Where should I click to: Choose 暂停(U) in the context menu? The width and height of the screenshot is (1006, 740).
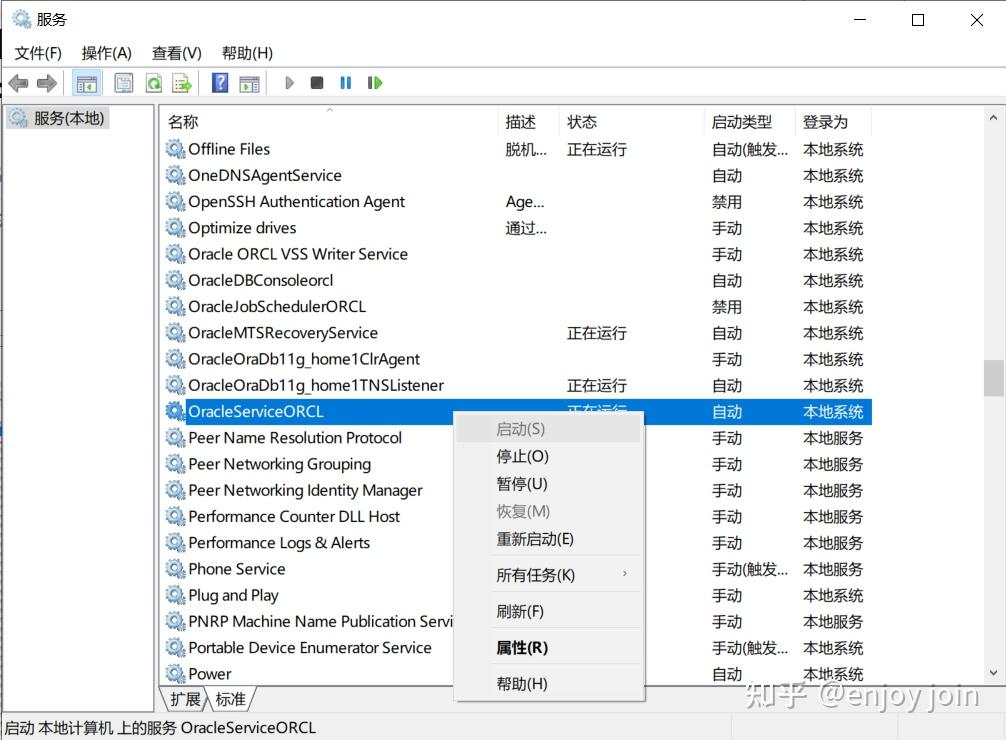tap(549, 484)
